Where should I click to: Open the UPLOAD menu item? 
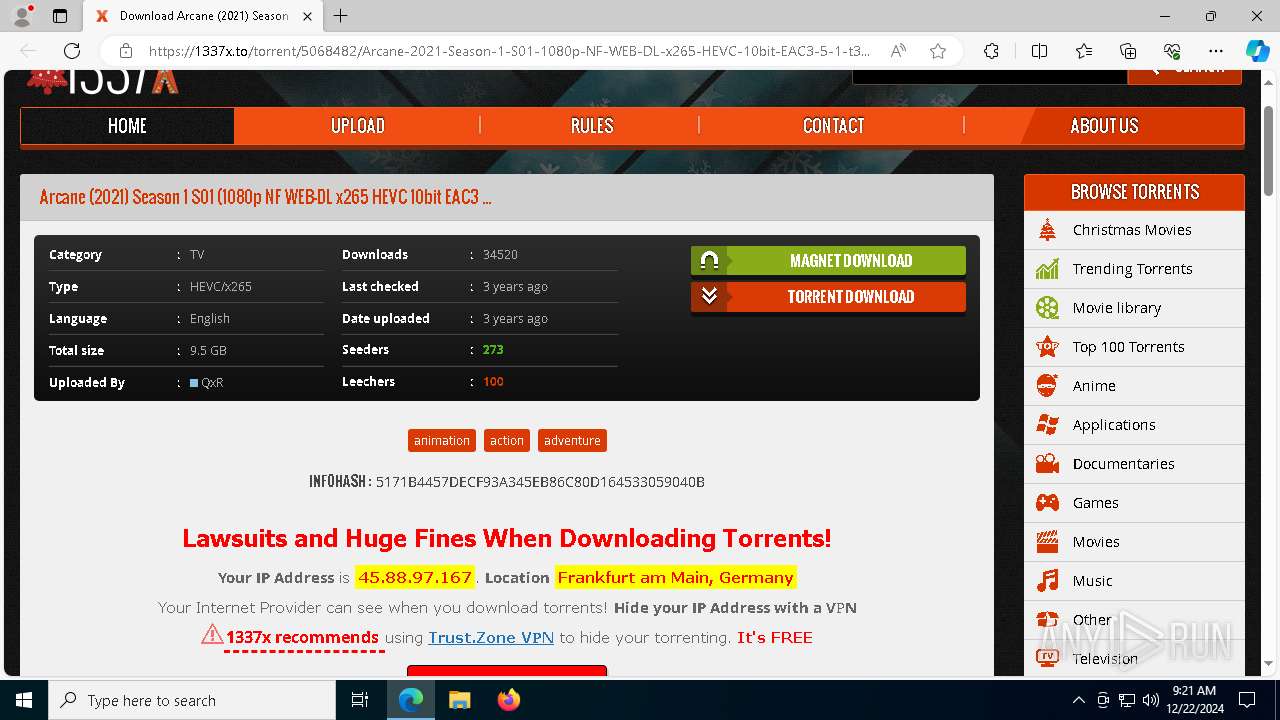(x=358, y=126)
